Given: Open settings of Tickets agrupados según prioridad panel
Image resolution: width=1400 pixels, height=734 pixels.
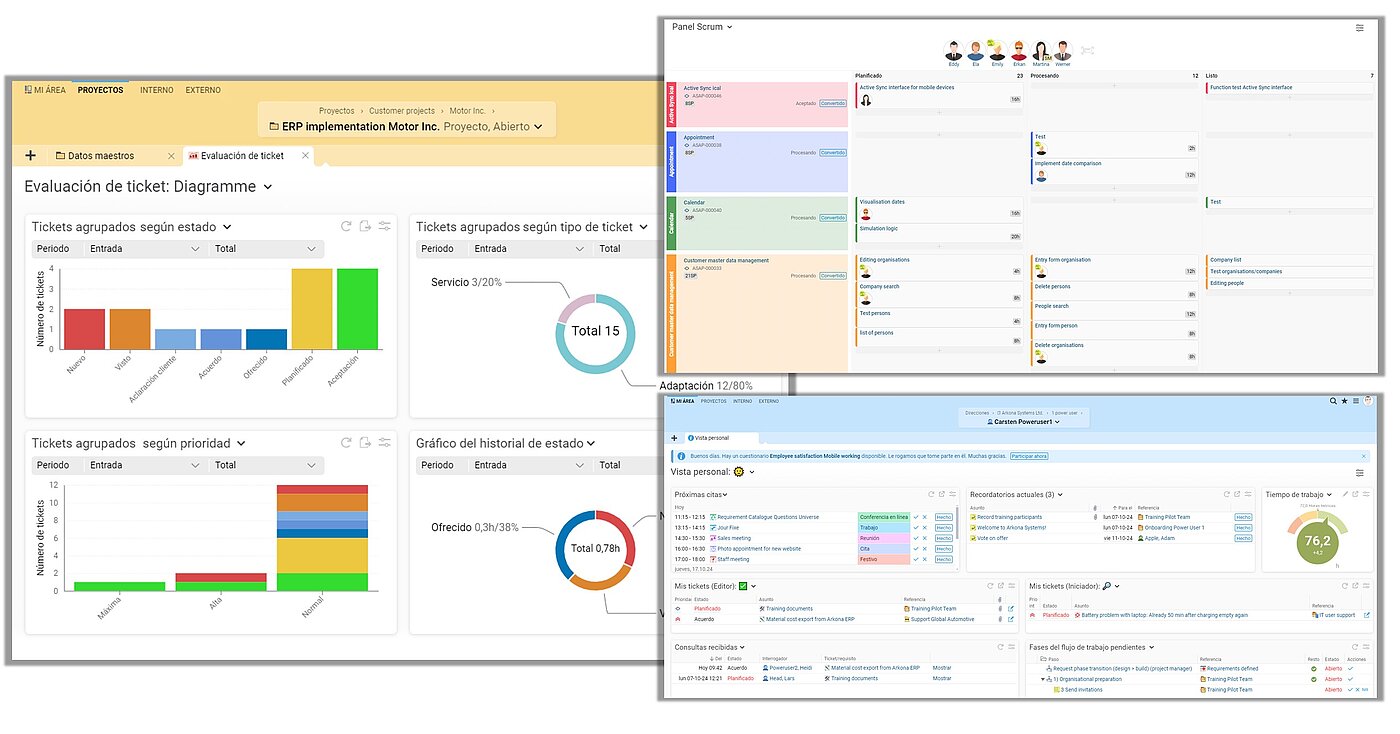Looking at the screenshot, I should (x=384, y=443).
